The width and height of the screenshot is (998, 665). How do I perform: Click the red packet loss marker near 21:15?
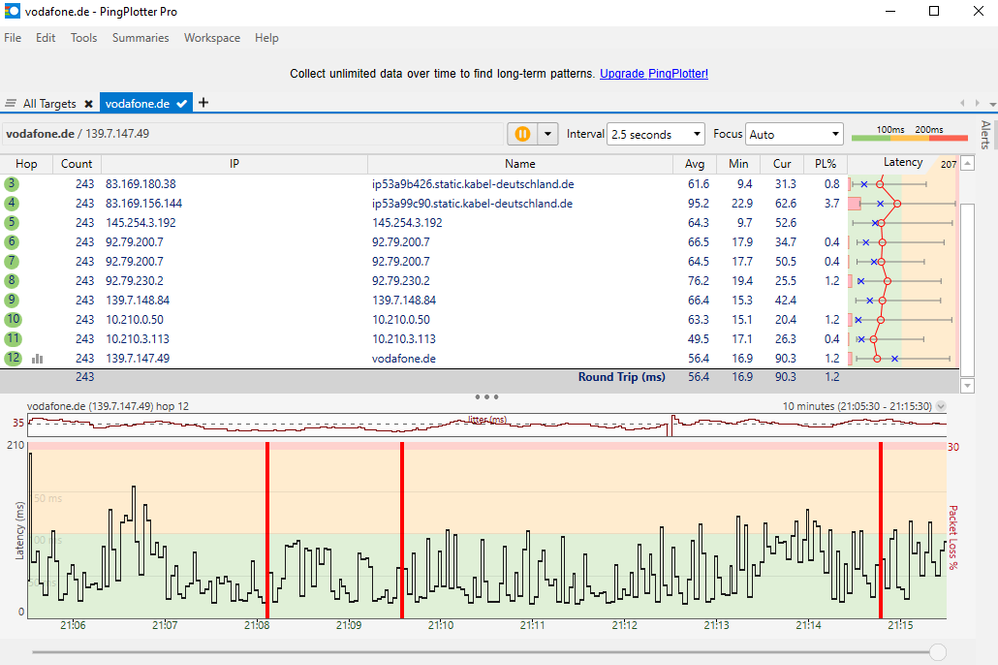coord(880,530)
